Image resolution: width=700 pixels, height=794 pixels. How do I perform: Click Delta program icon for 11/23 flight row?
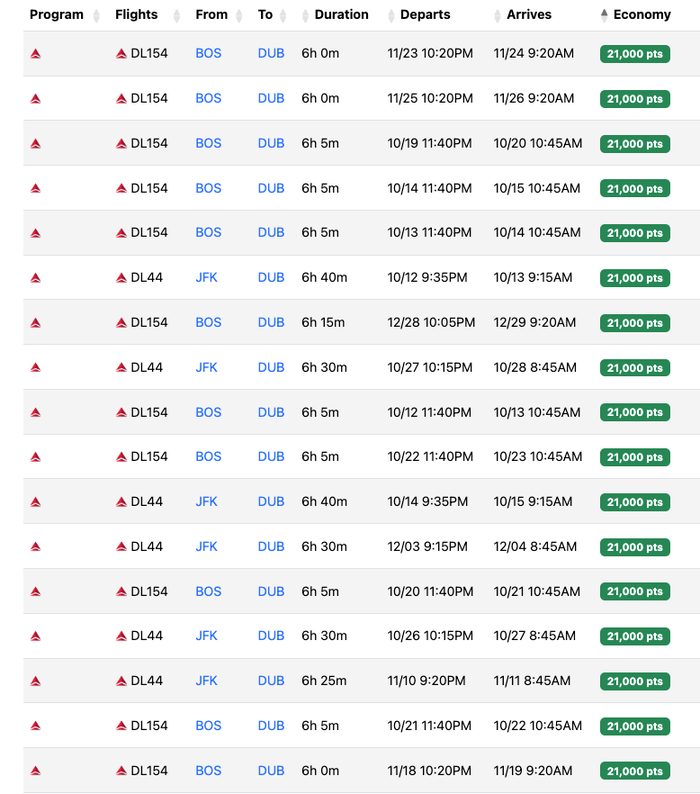(x=35, y=54)
